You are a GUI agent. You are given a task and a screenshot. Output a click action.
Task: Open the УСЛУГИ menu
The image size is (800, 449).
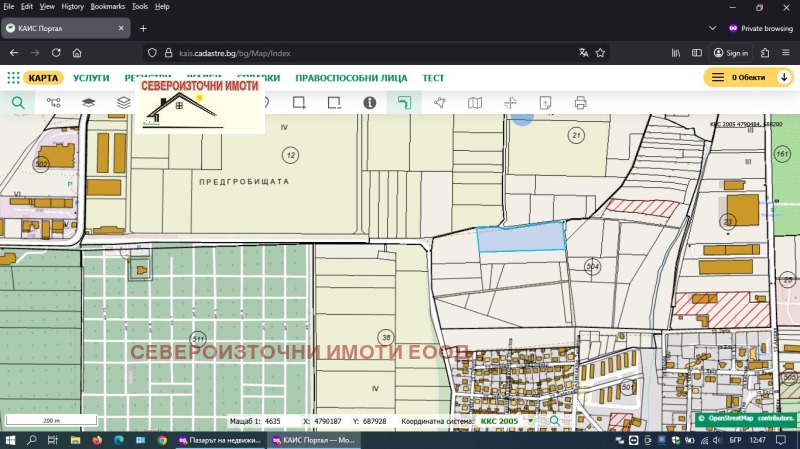(91, 77)
